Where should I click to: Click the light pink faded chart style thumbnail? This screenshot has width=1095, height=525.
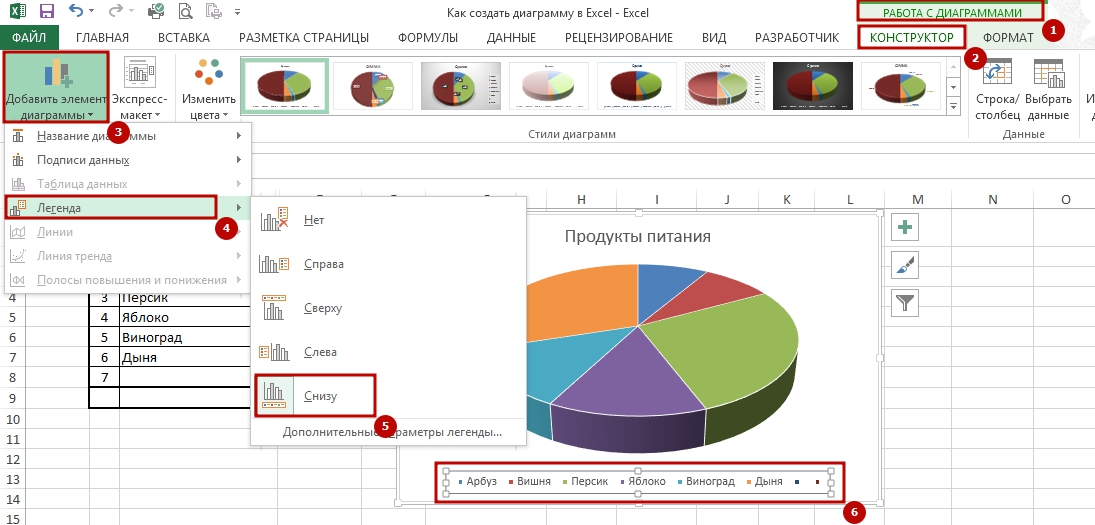[x=549, y=85]
